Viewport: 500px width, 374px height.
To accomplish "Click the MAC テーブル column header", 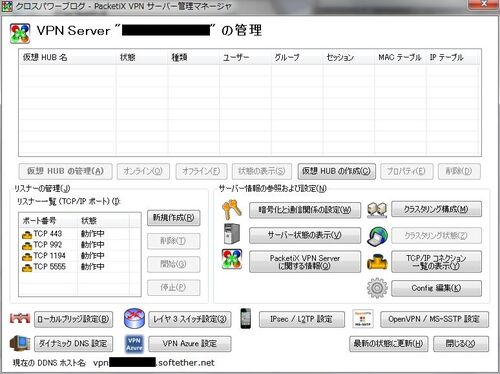I will 400,57.
